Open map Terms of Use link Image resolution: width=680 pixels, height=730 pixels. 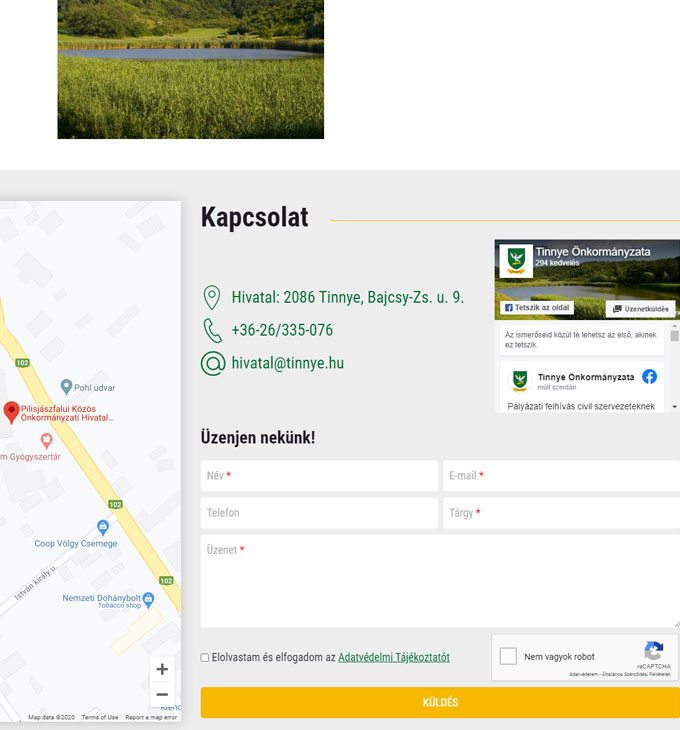pos(100,717)
